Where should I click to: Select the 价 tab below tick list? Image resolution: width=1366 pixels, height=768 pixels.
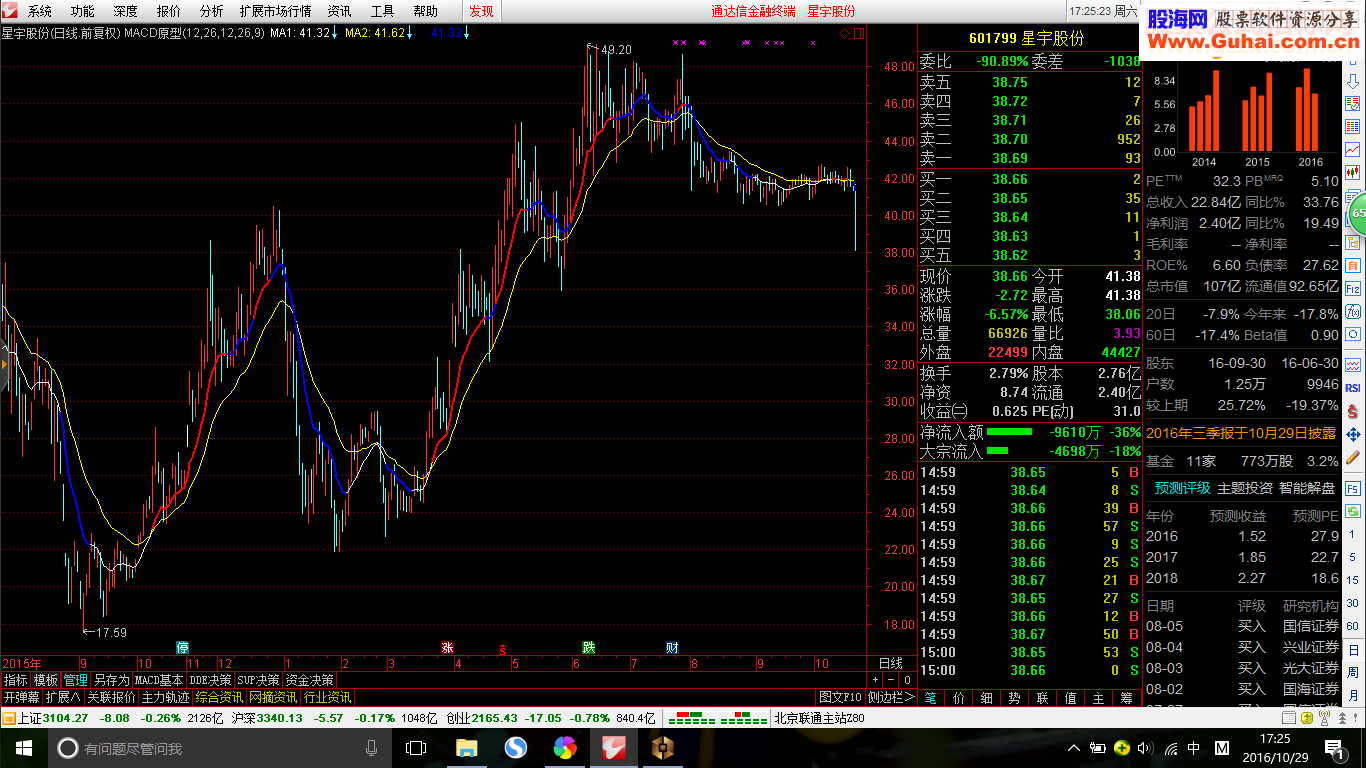coord(959,697)
